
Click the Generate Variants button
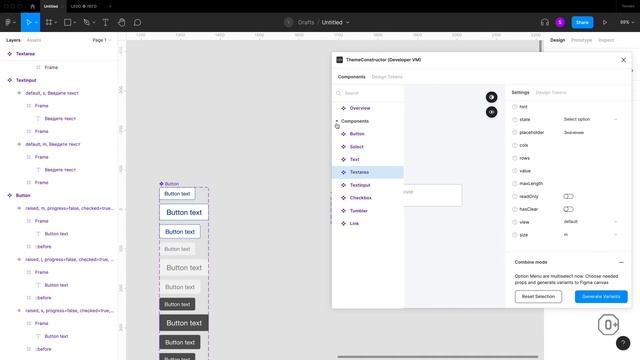point(601,296)
